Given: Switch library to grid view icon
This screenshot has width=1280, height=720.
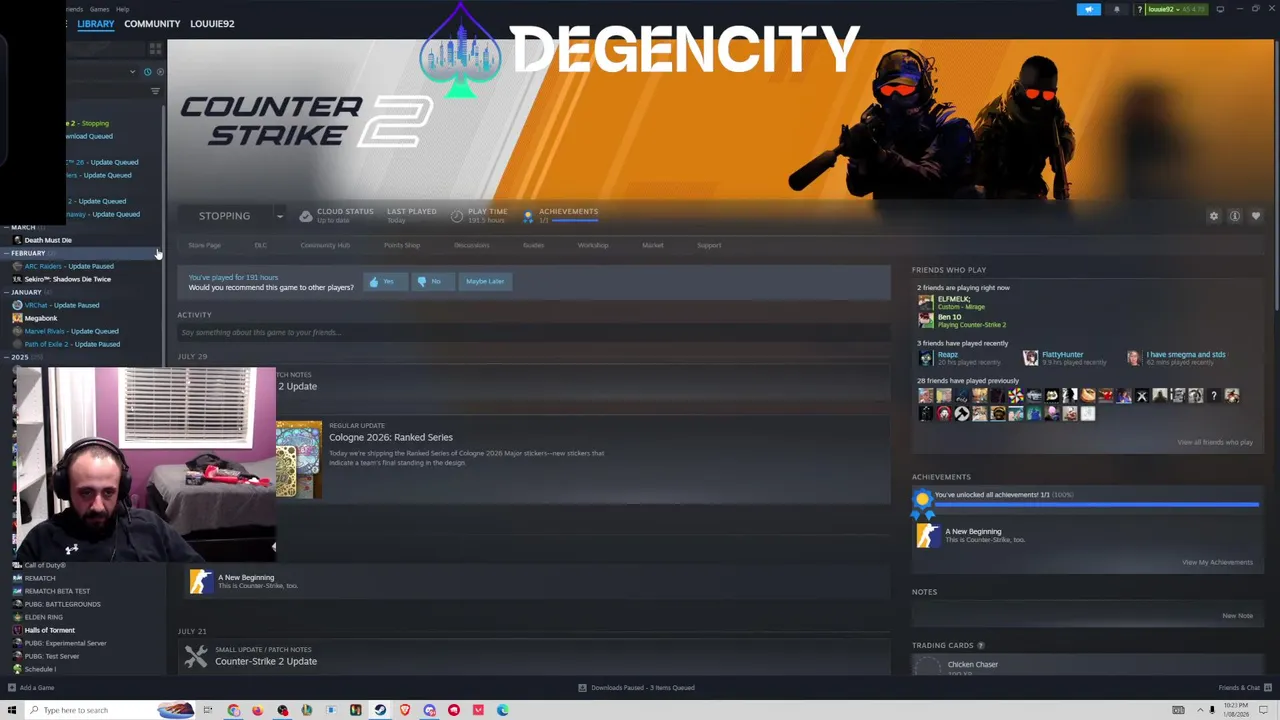Looking at the screenshot, I should (155, 48).
